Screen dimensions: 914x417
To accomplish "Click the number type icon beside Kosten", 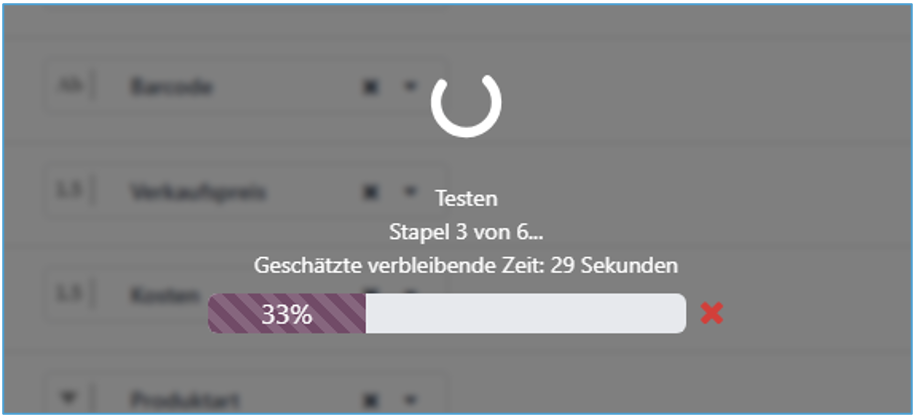I will pyautogui.click(x=68, y=295).
